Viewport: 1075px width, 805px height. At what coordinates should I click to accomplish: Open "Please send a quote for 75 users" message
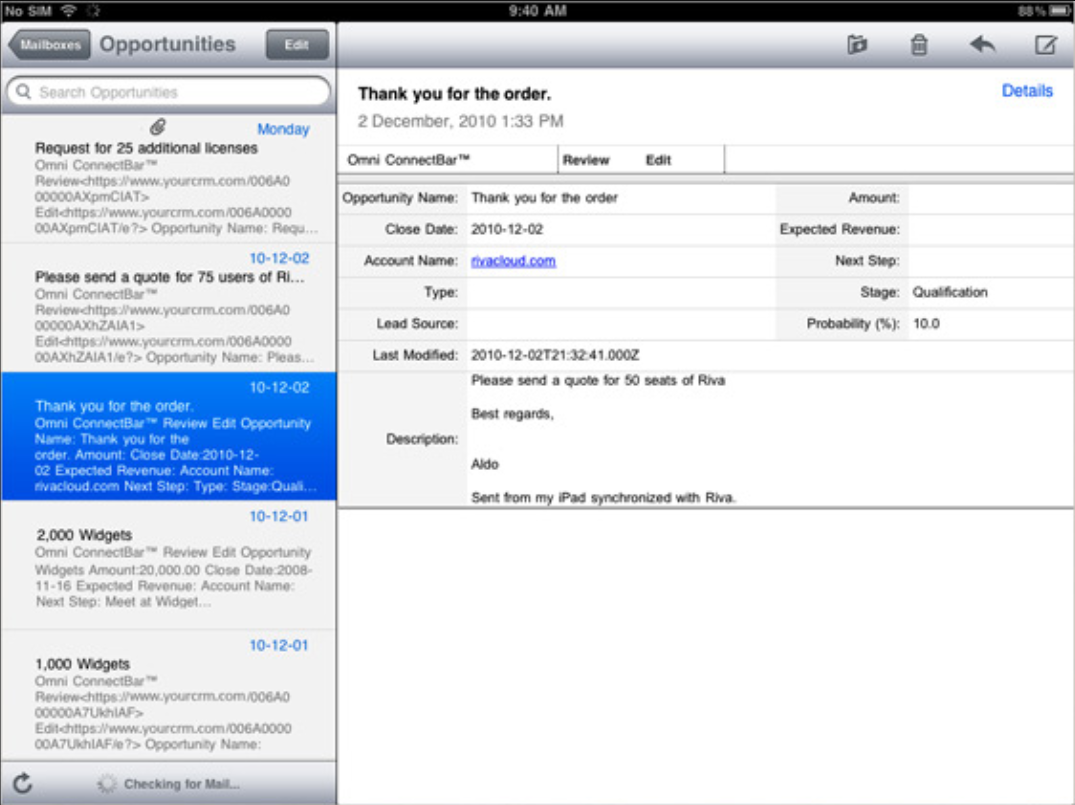(x=169, y=308)
